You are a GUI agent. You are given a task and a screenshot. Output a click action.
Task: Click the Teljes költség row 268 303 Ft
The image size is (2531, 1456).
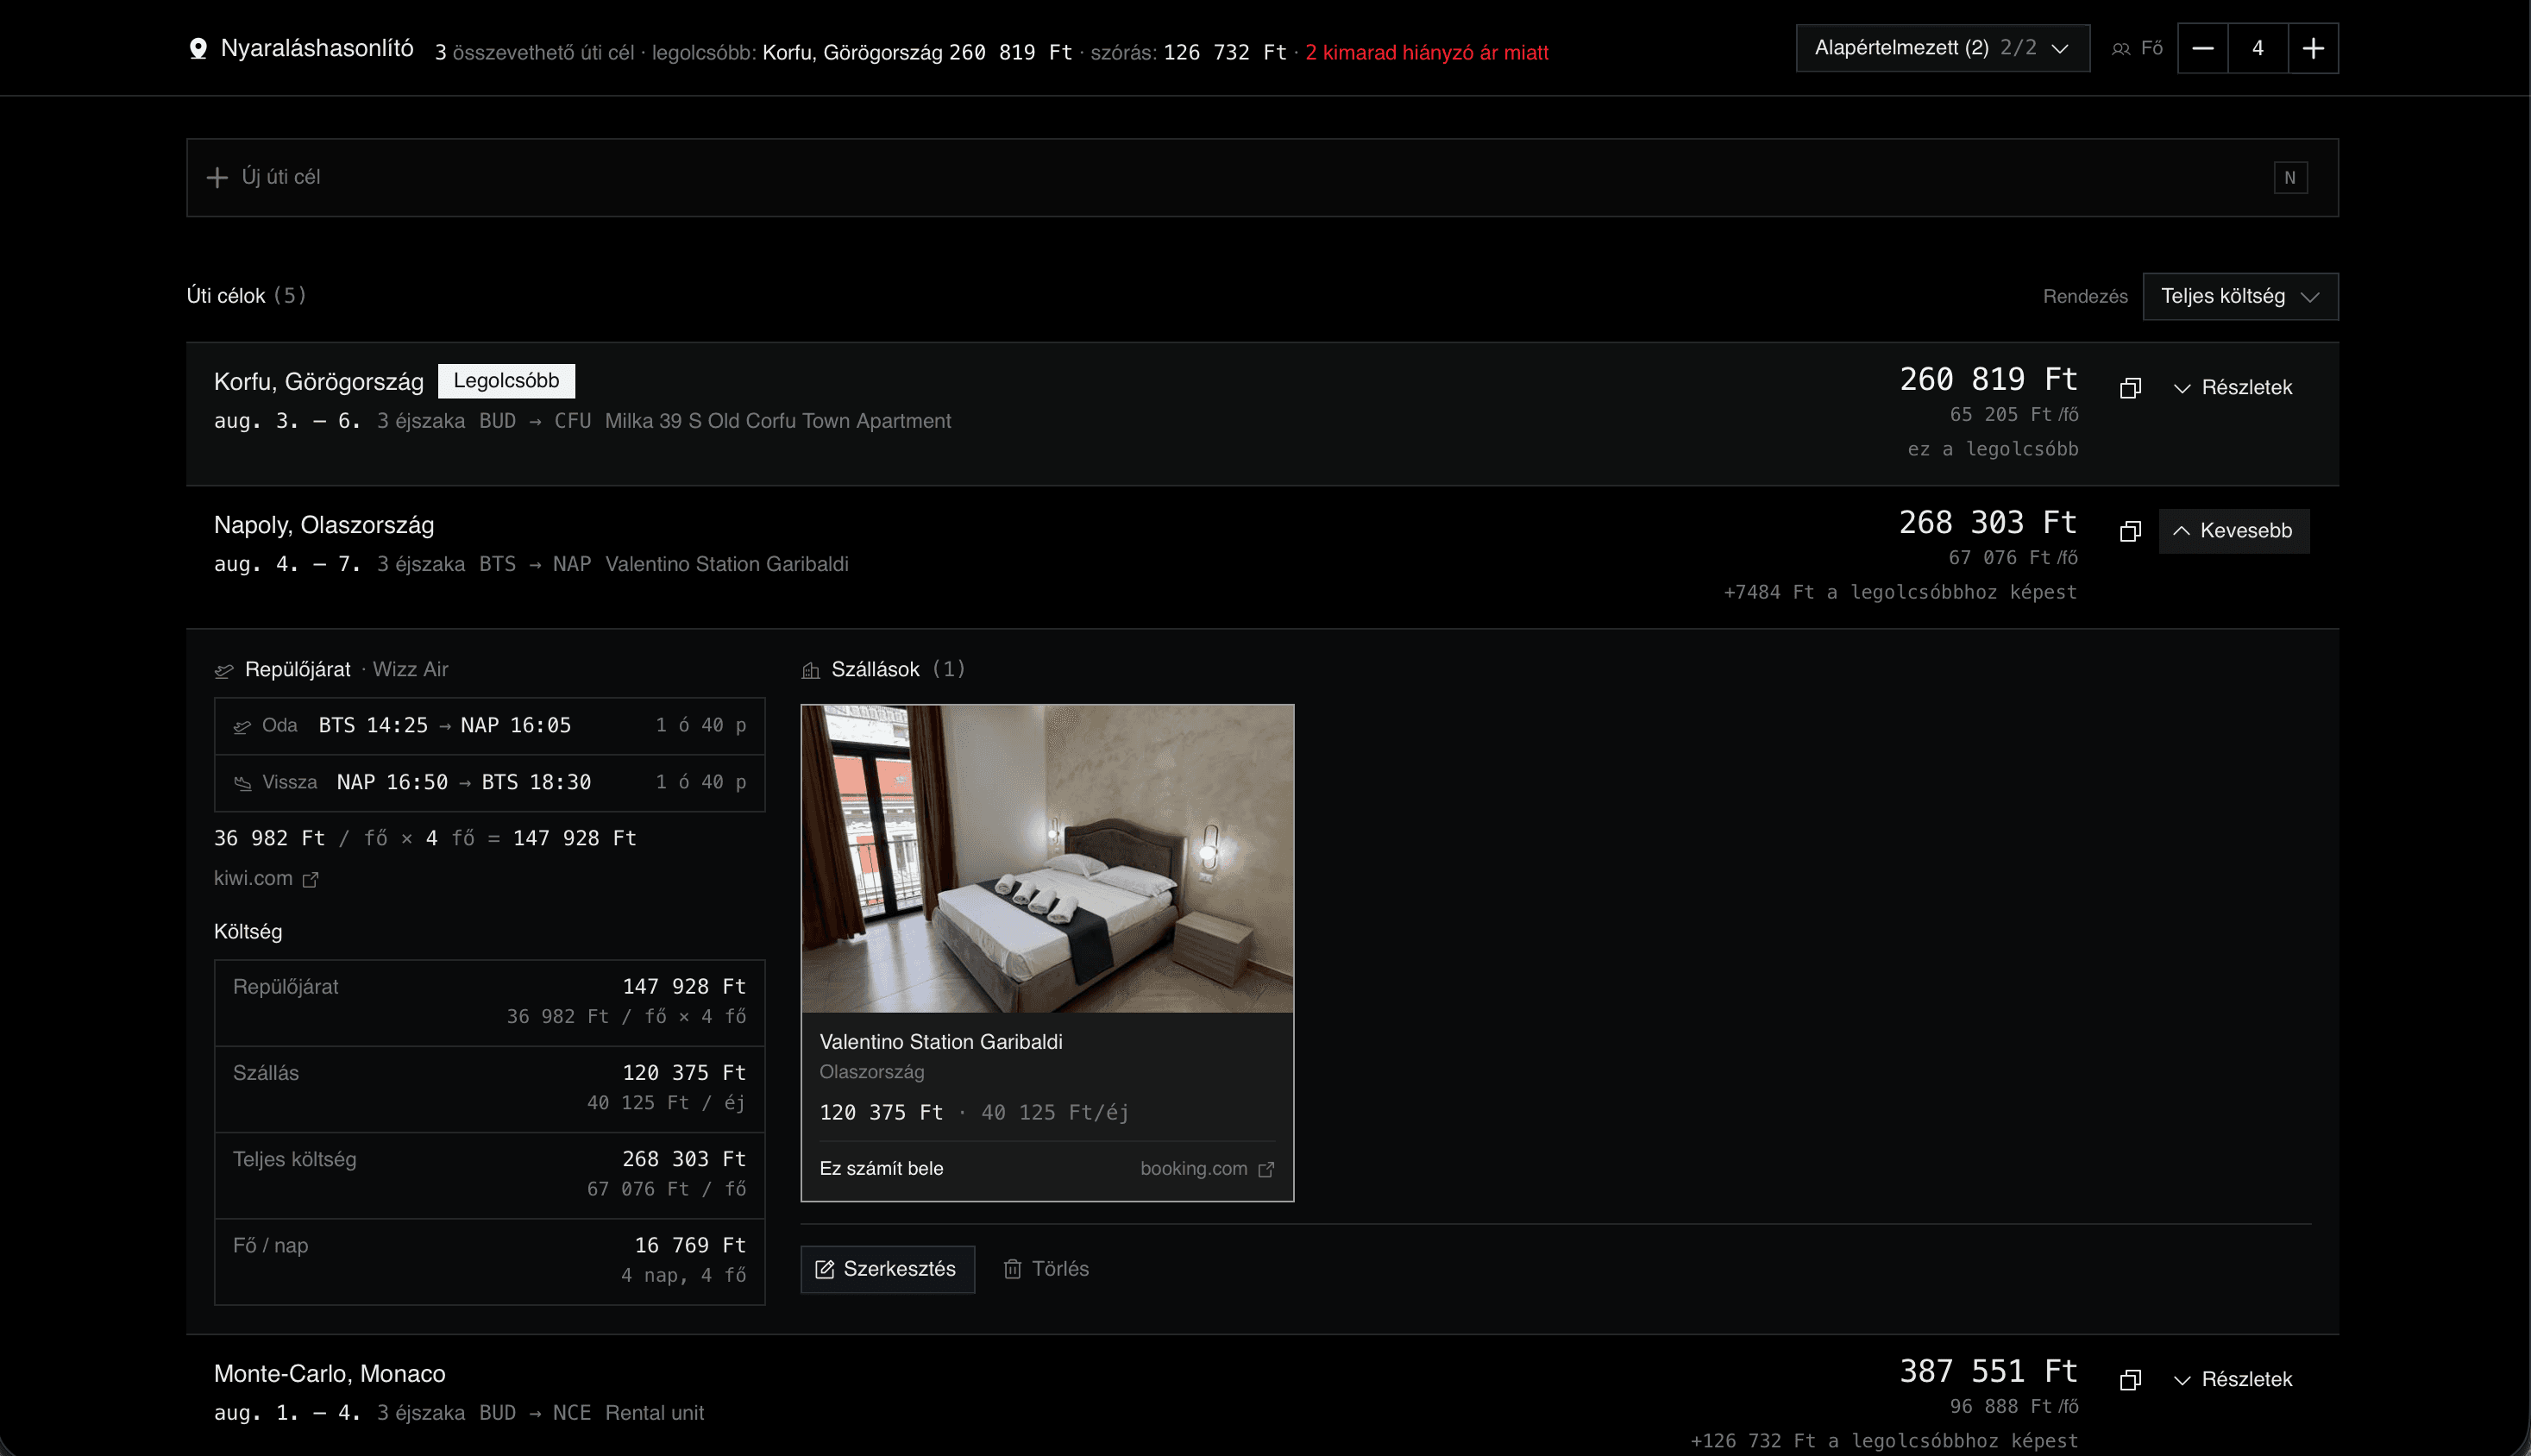tap(490, 1175)
